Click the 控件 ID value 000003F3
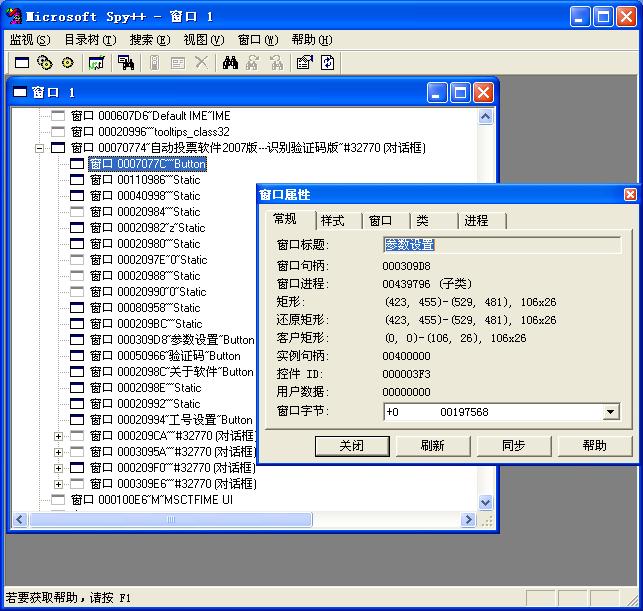This screenshot has width=643, height=611. [406, 374]
